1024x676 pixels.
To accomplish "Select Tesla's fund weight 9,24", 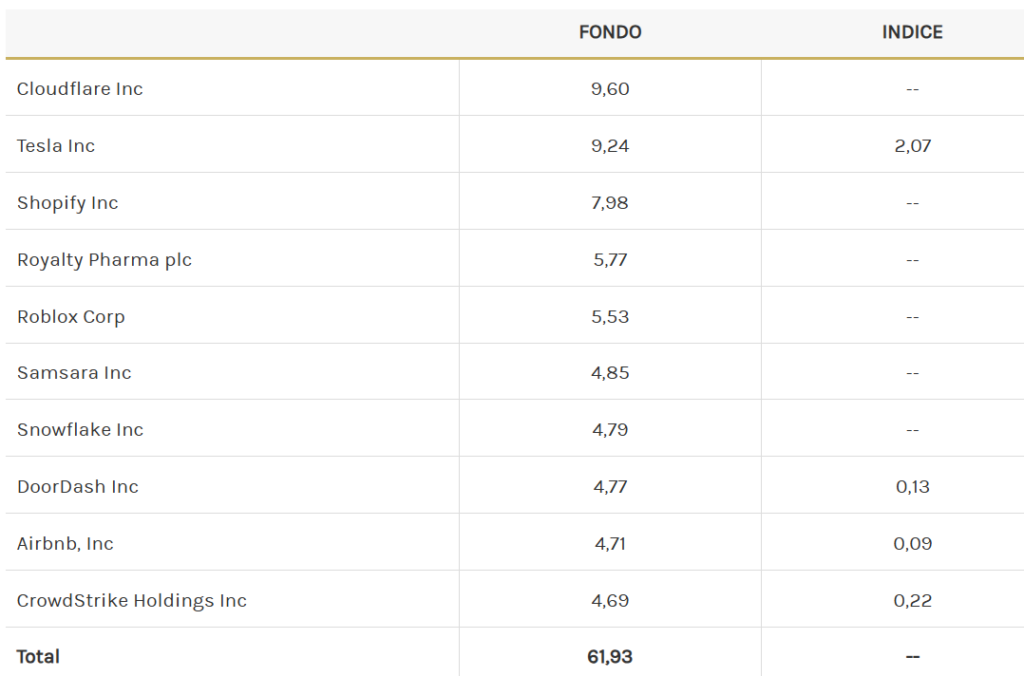I will tap(610, 146).
